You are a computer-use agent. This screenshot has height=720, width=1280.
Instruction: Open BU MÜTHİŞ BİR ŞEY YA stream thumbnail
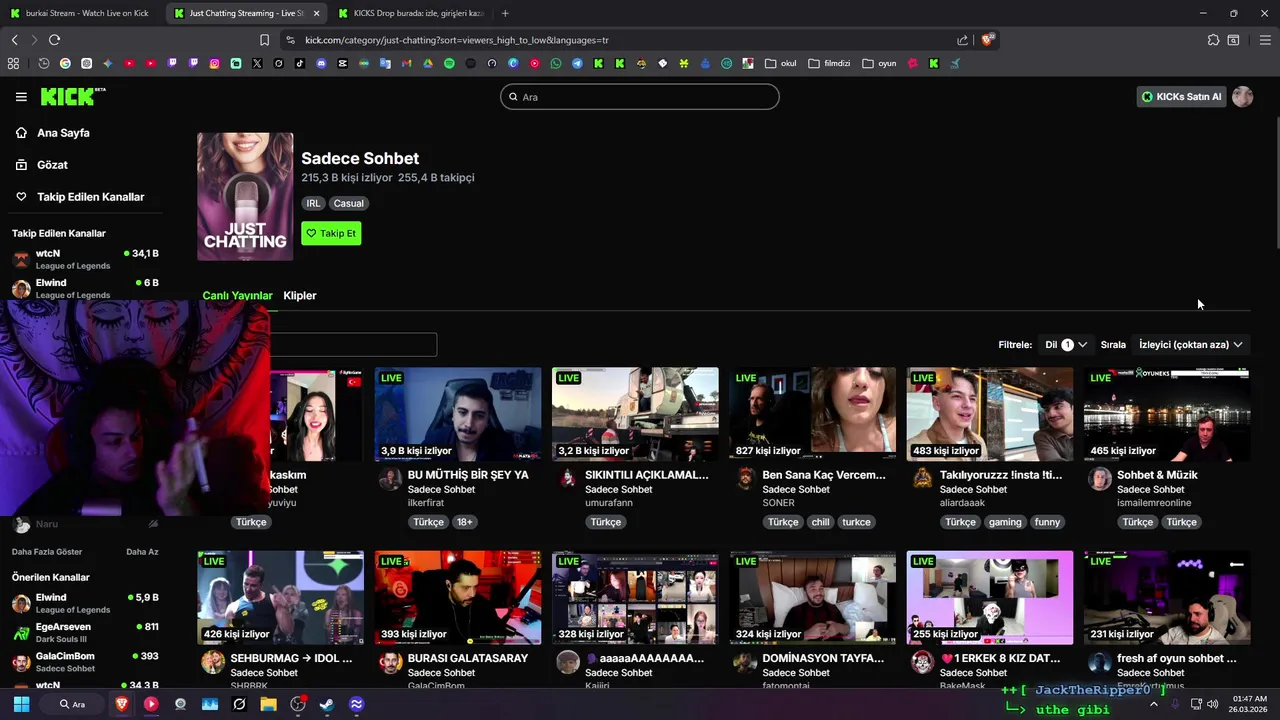(x=458, y=414)
